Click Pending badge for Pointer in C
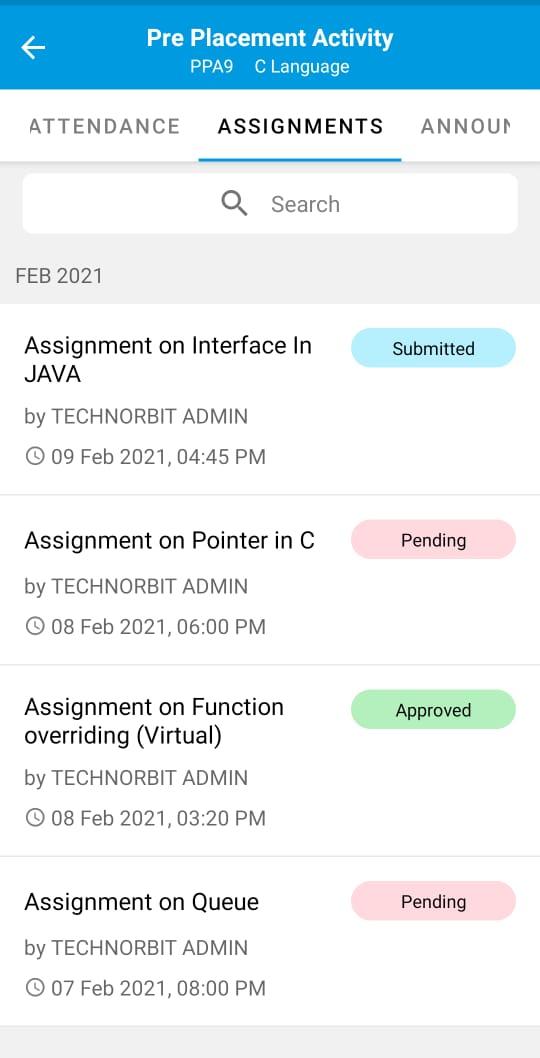This screenshot has height=1058, width=540. coord(433,540)
